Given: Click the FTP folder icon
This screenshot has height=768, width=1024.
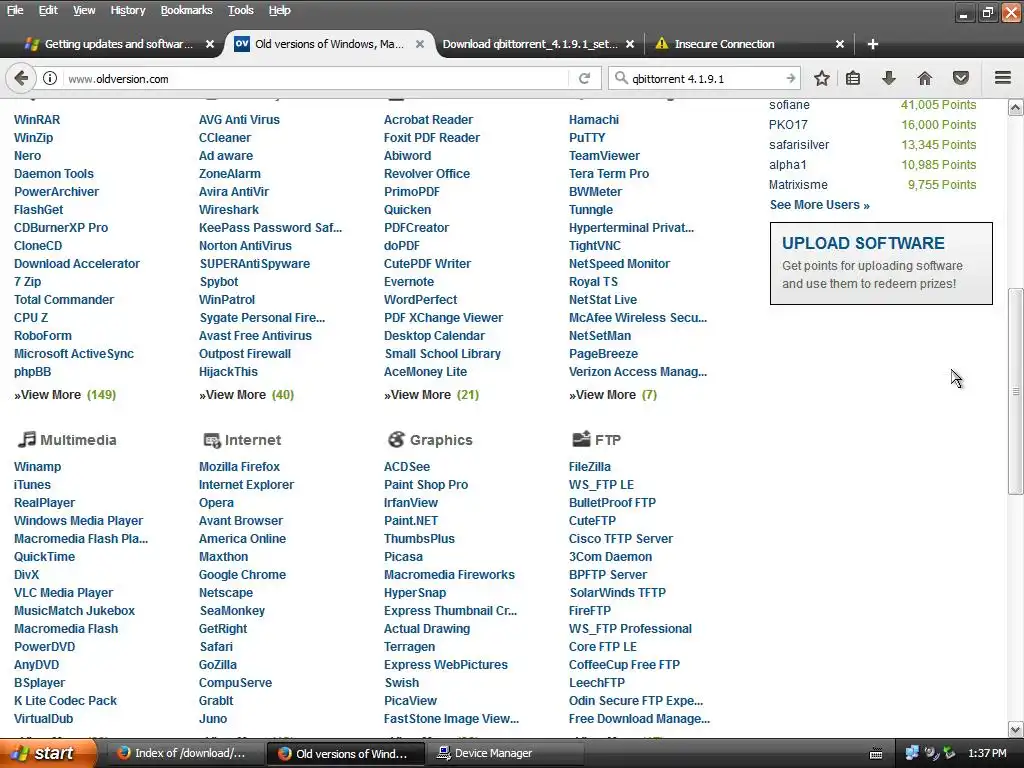Looking at the screenshot, I should (x=581, y=439).
